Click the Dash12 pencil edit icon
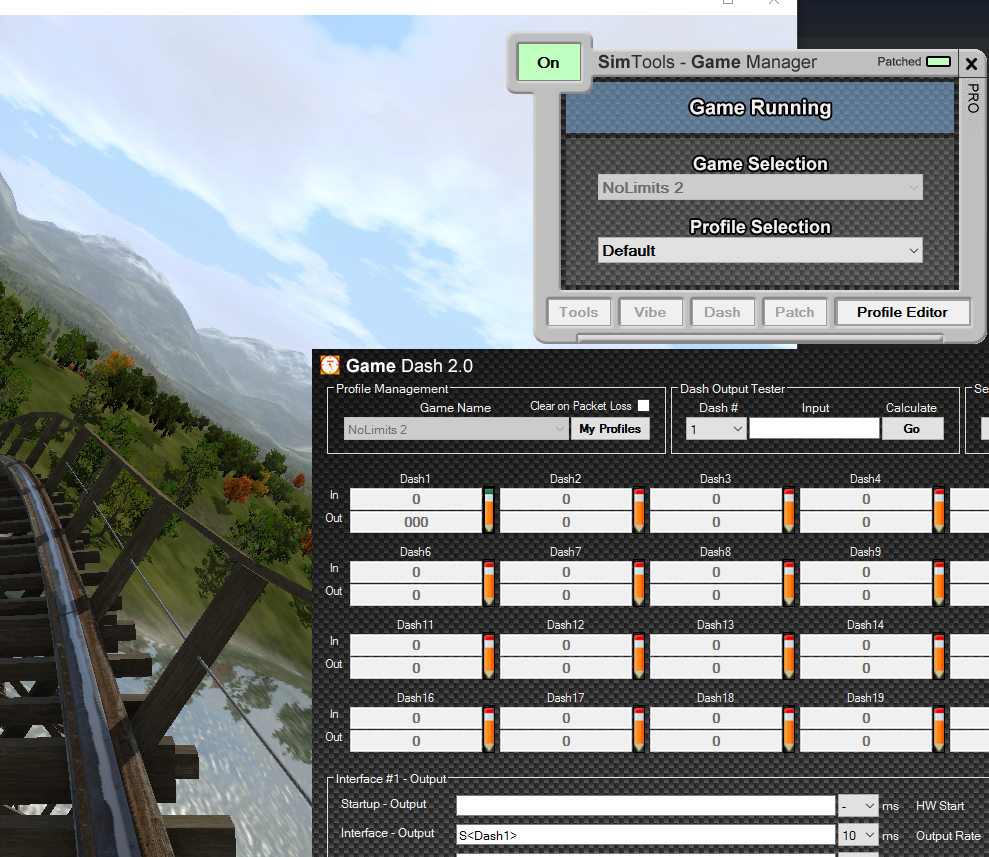The width and height of the screenshot is (989, 857). [x=639, y=656]
